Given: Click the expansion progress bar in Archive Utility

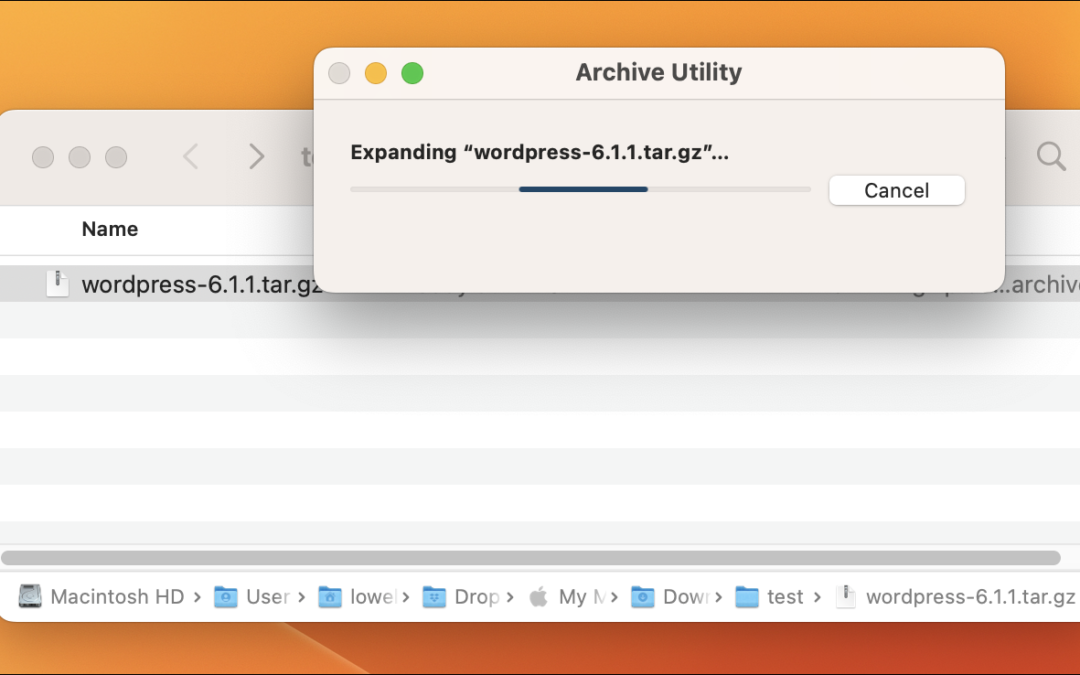Looking at the screenshot, I should [x=581, y=189].
